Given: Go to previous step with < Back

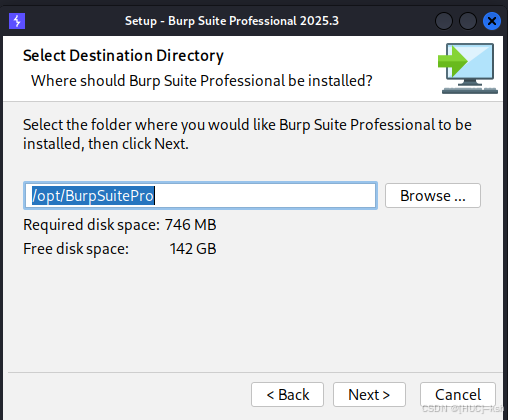Looking at the screenshot, I should click(x=287, y=395).
